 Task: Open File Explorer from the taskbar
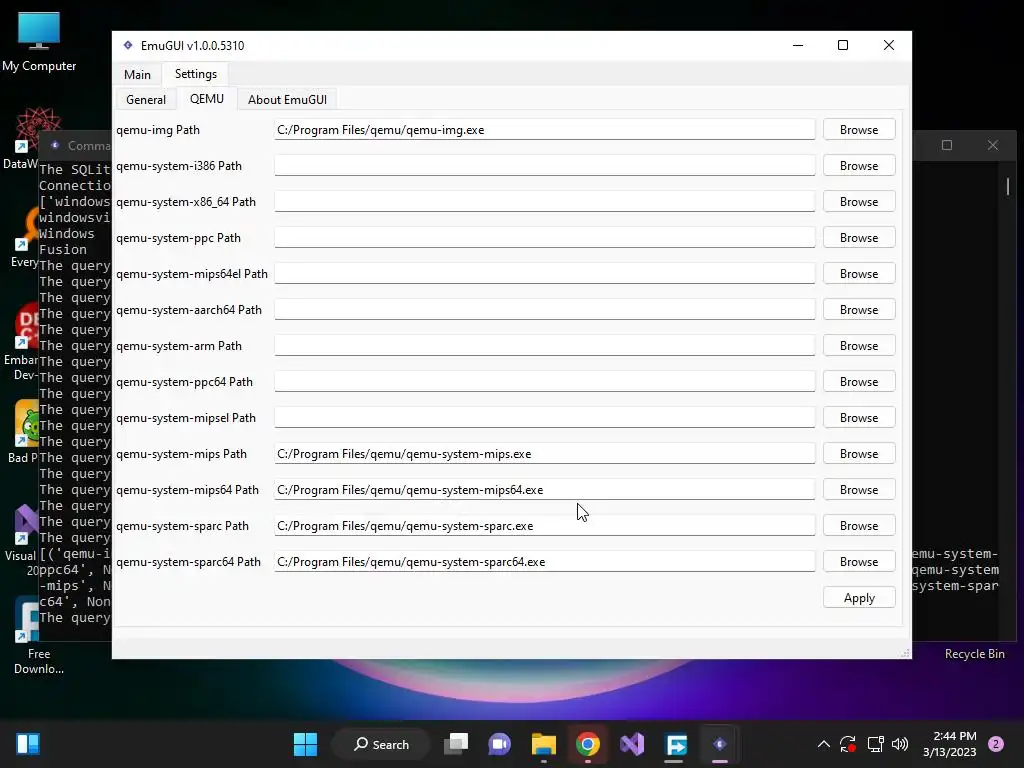pyautogui.click(x=543, y=744)
